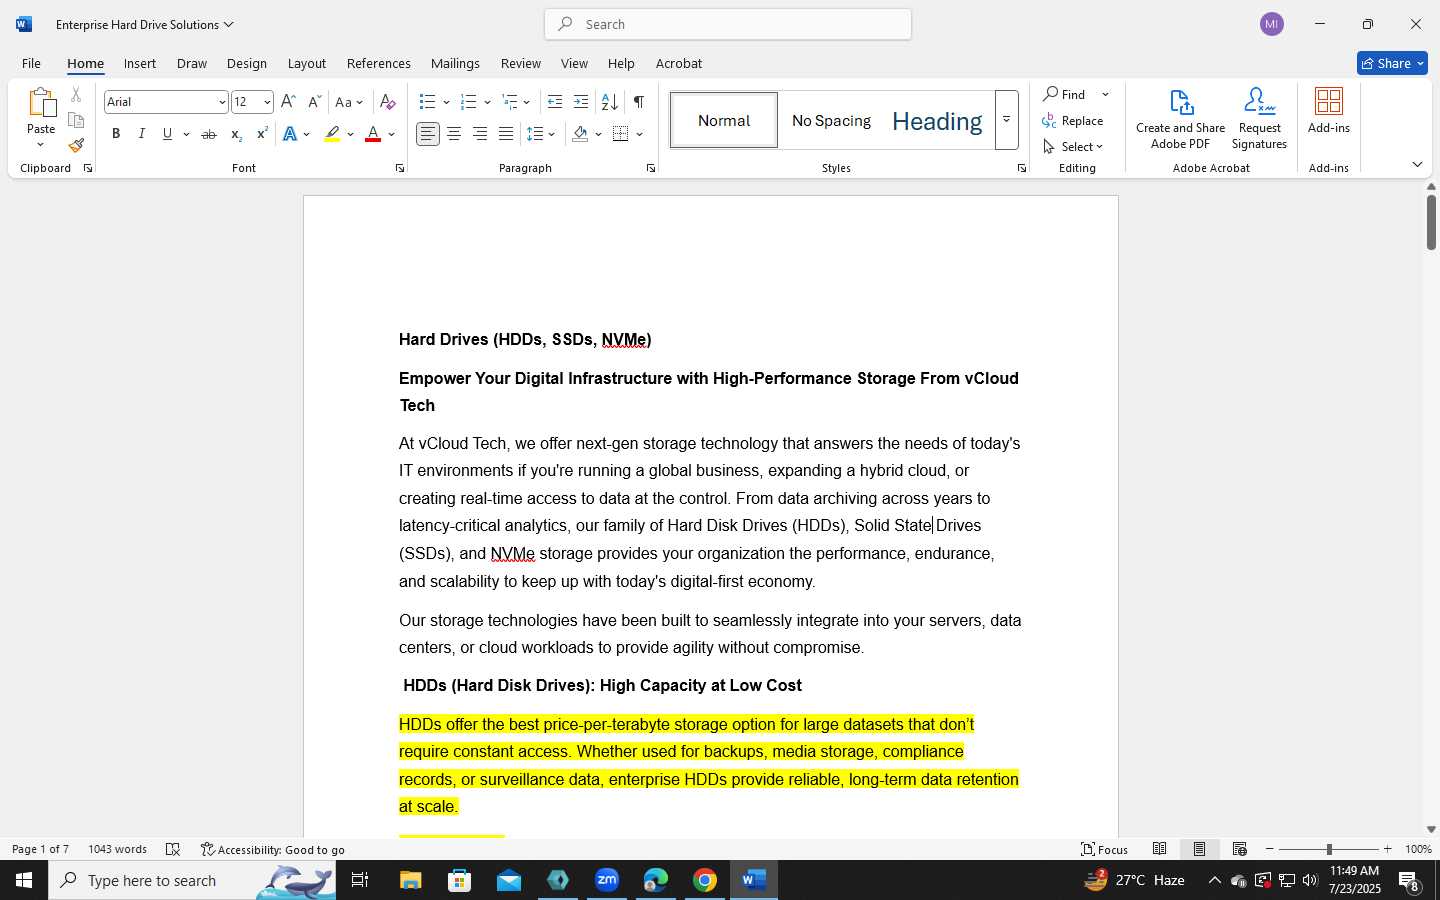Apply superscript formatting
1440x900 pixels.
click(x=262, y=134)
